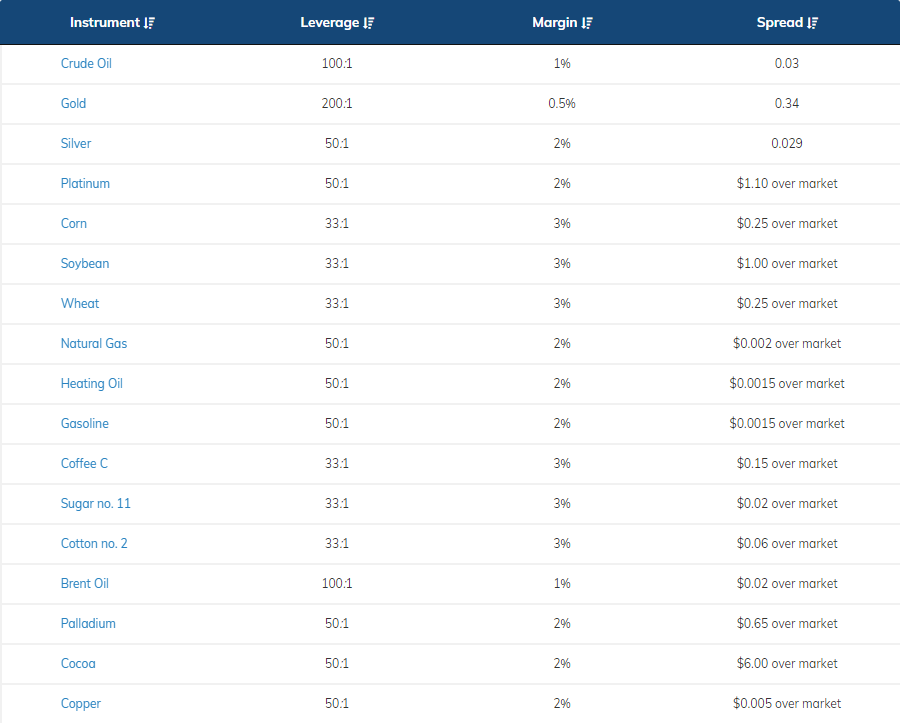Click the Corn commodity link
This screenshot has height=723, width=900.
74,223
